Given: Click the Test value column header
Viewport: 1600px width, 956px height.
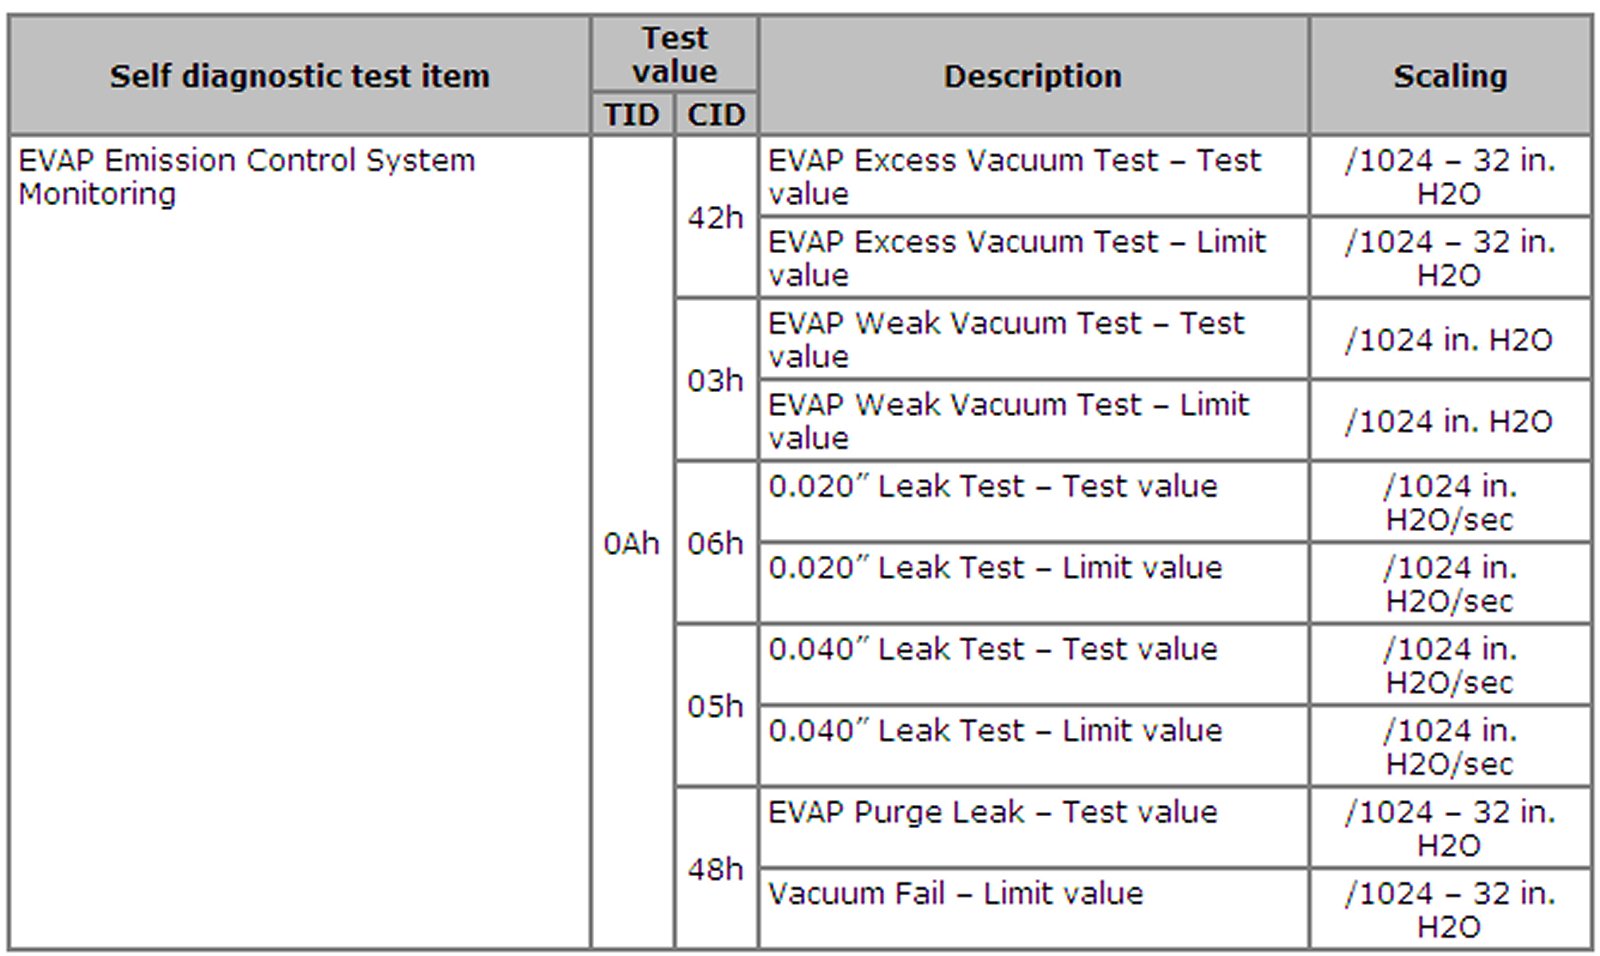Looking at the screenshot, I should pos(674,55).
